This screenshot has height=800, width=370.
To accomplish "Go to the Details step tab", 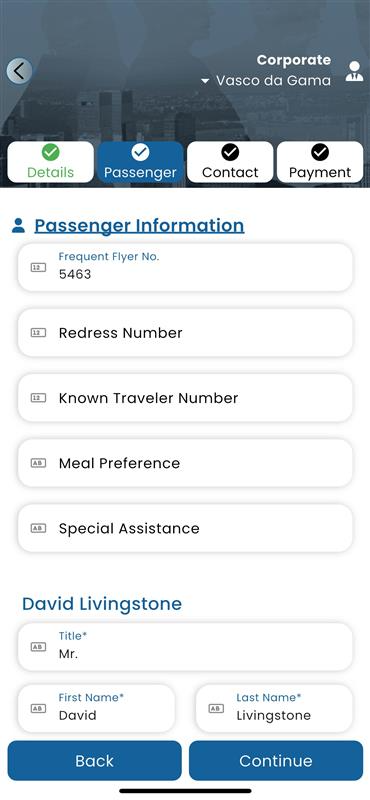I will coord(51,162).
